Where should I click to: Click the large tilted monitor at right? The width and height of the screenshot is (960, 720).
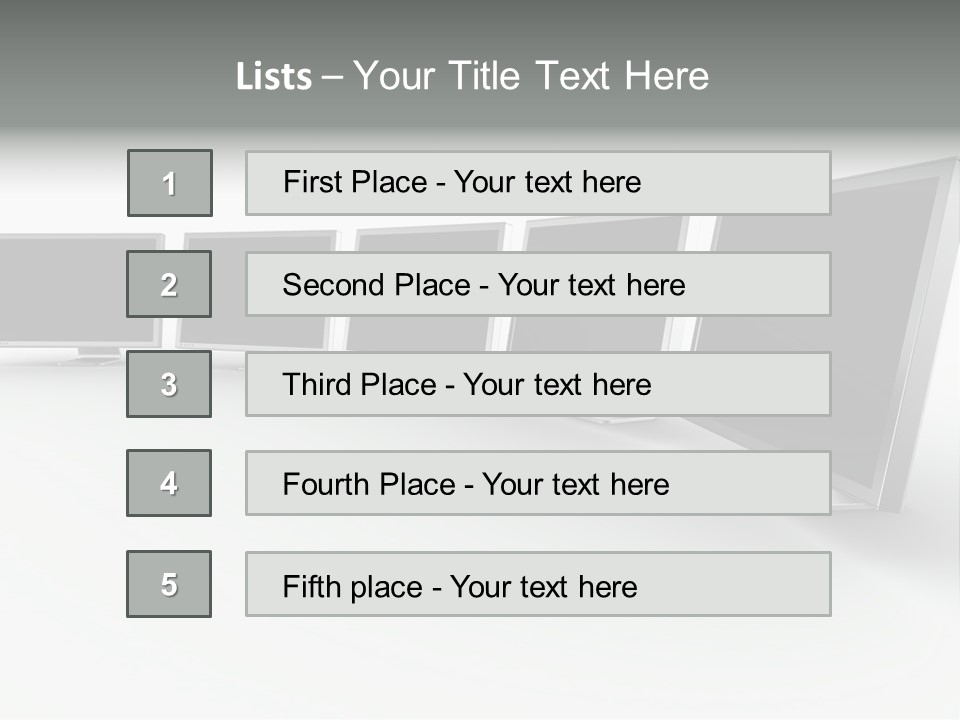point(890,330)
